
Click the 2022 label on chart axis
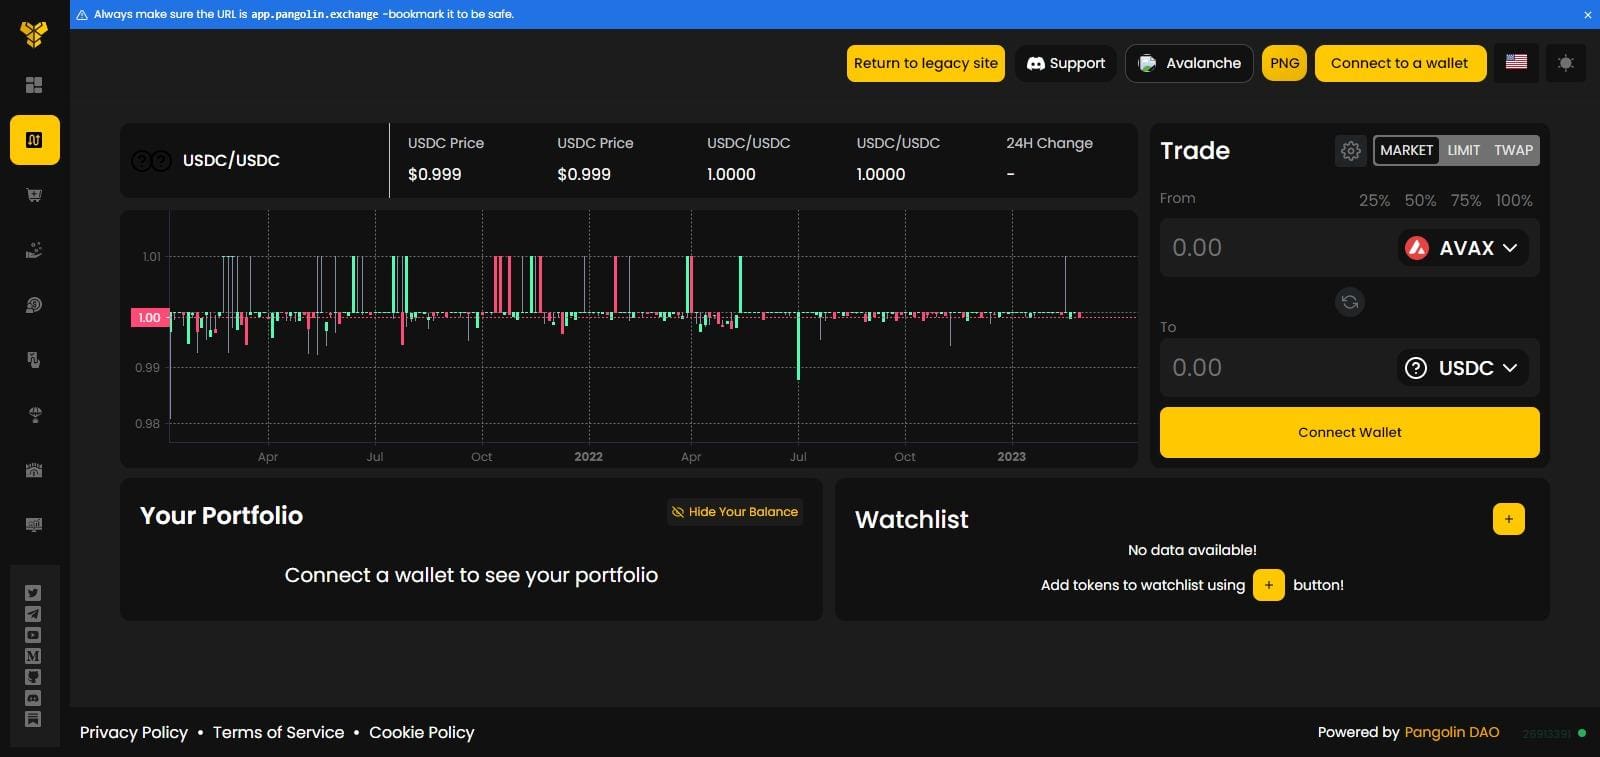click(x=588, y=456)
